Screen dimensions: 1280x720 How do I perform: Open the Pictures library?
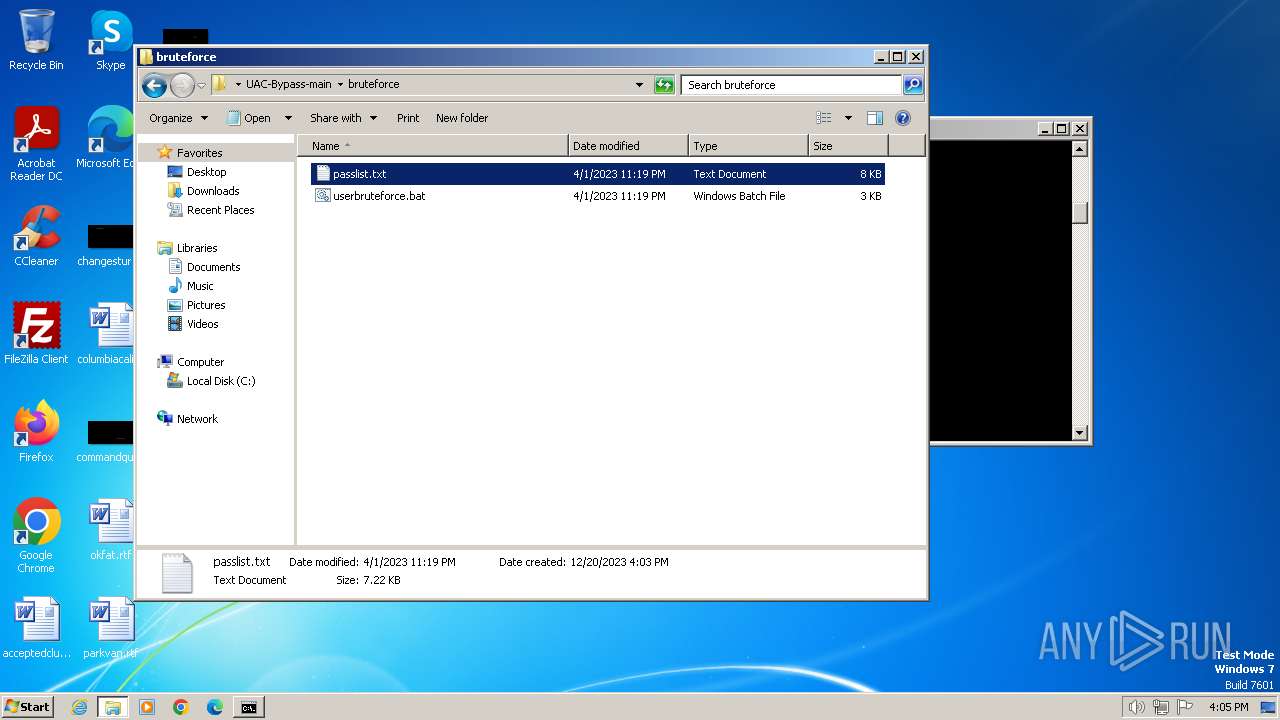point(205,305)
